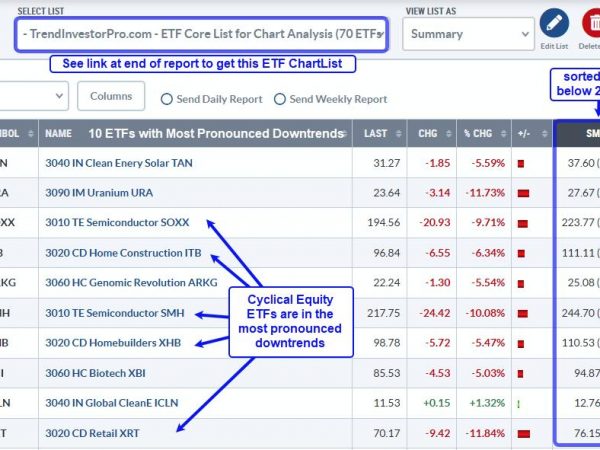The image size is (600, 450).
Task: Click the red bar in XRT row
Action: (523, 434)
